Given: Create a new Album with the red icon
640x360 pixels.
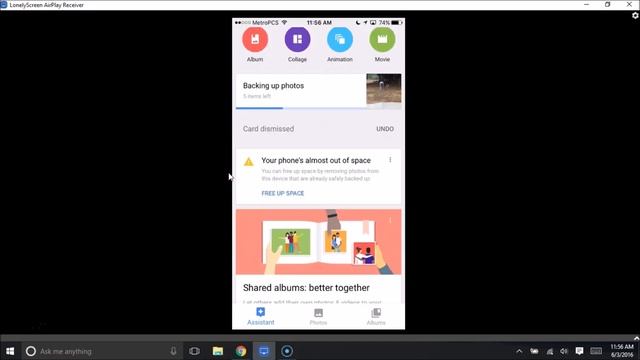Looking at the screenshot, I should click(x=255, y=40).
